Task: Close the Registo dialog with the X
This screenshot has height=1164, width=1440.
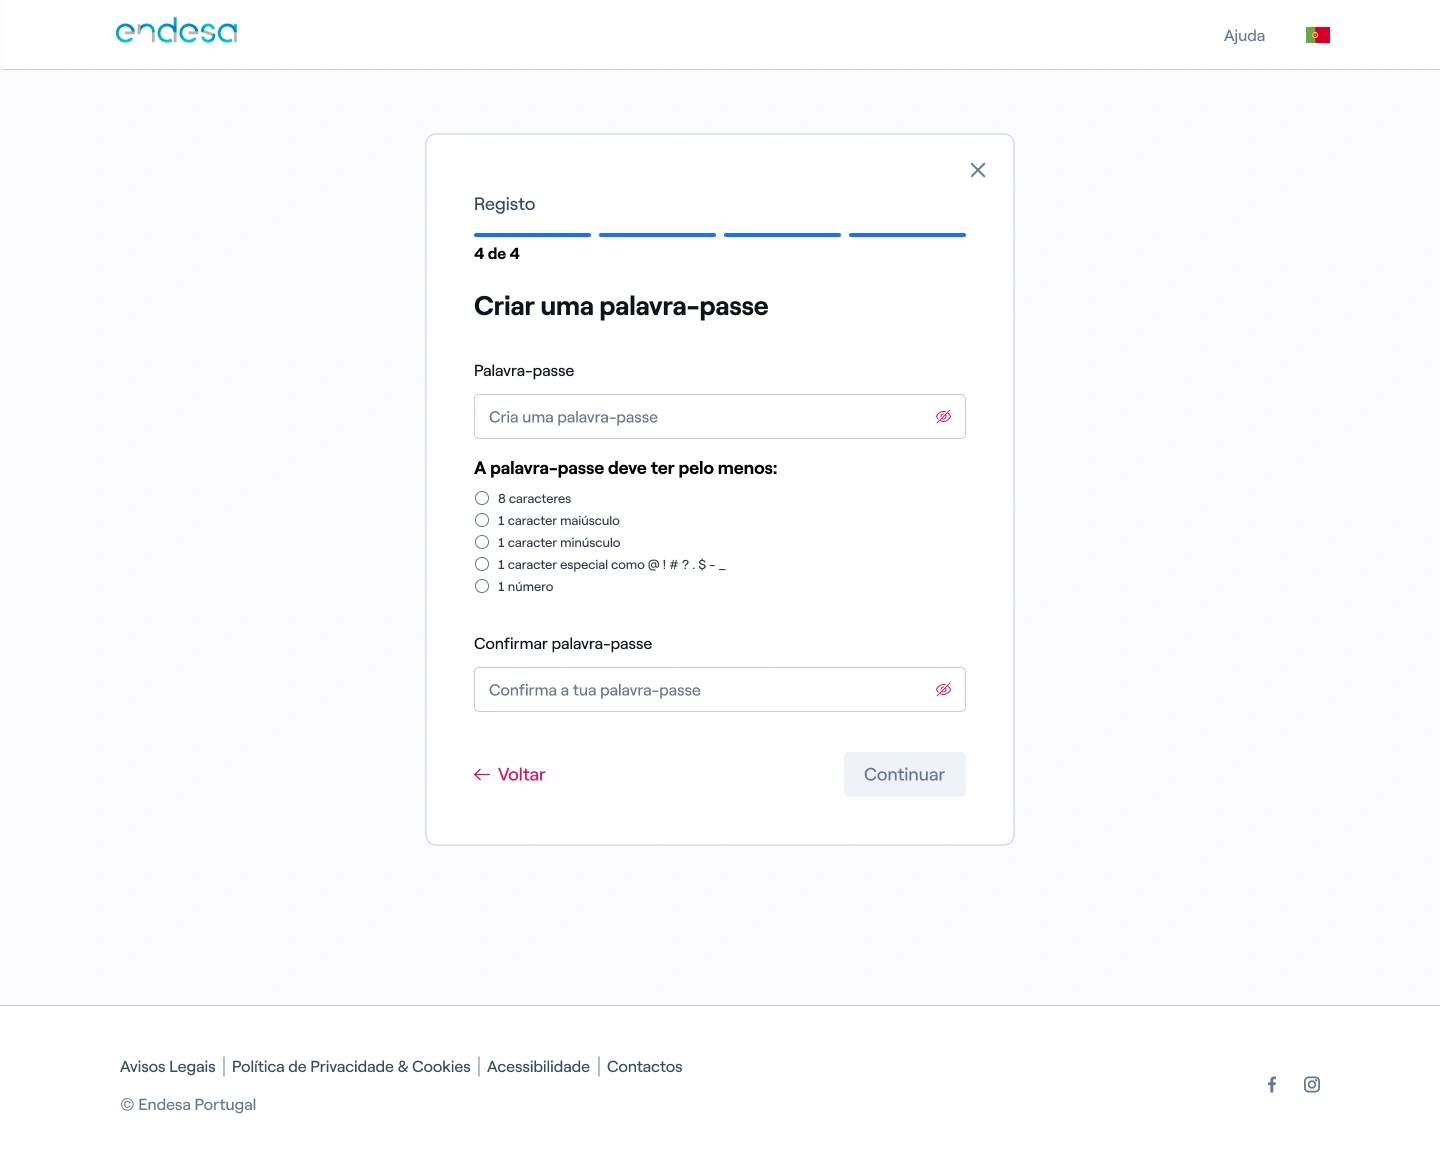Action: point(977,170)
